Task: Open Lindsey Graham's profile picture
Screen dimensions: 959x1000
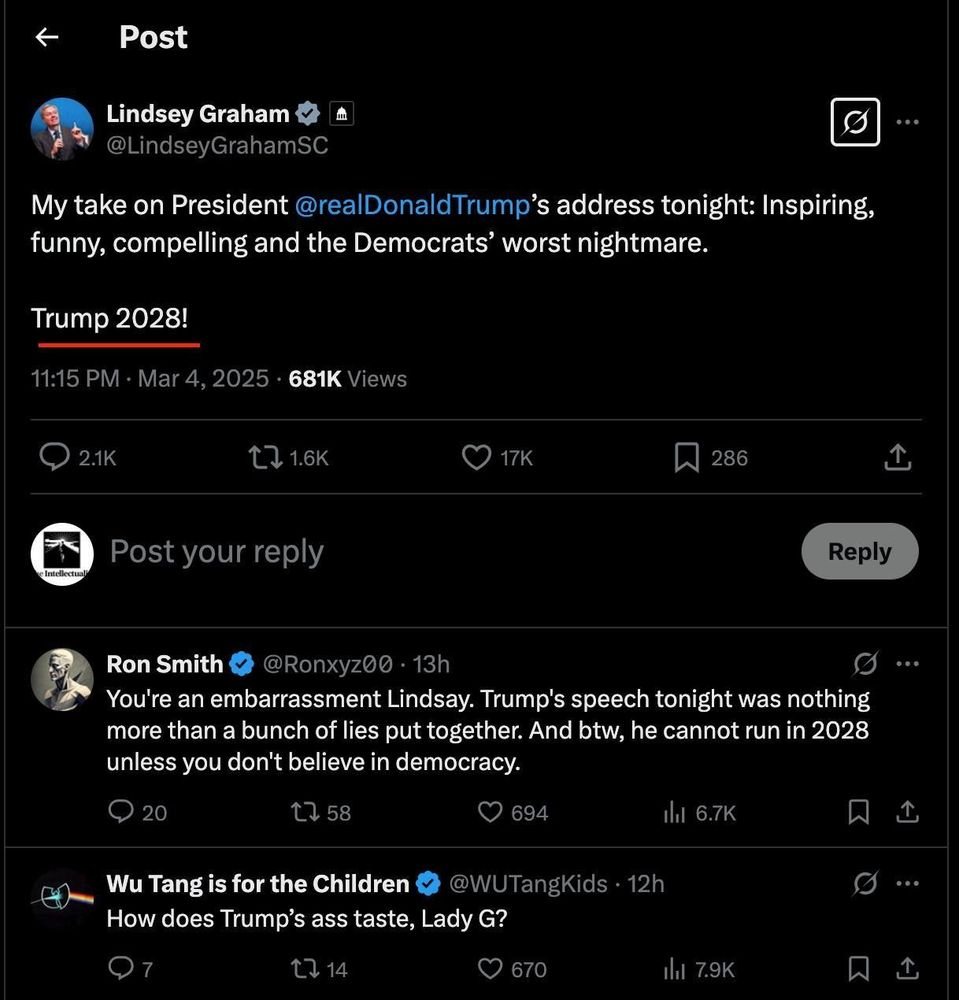Action: click(x=62, y=129)
